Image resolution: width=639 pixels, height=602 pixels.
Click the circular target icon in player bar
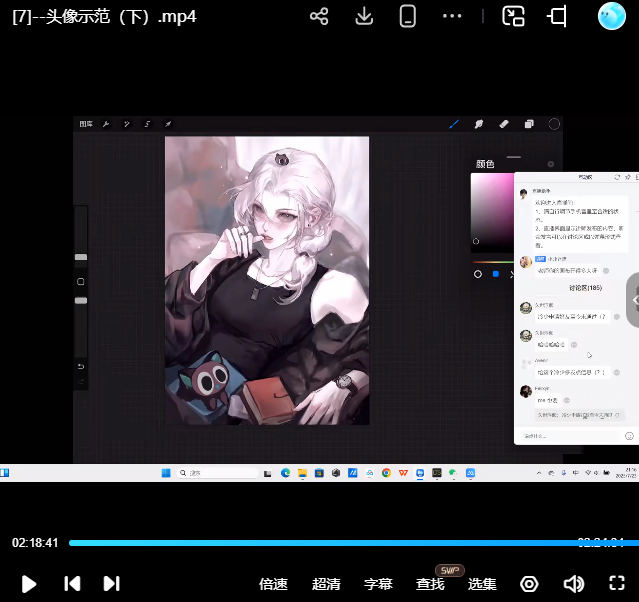tap(529, 584)
